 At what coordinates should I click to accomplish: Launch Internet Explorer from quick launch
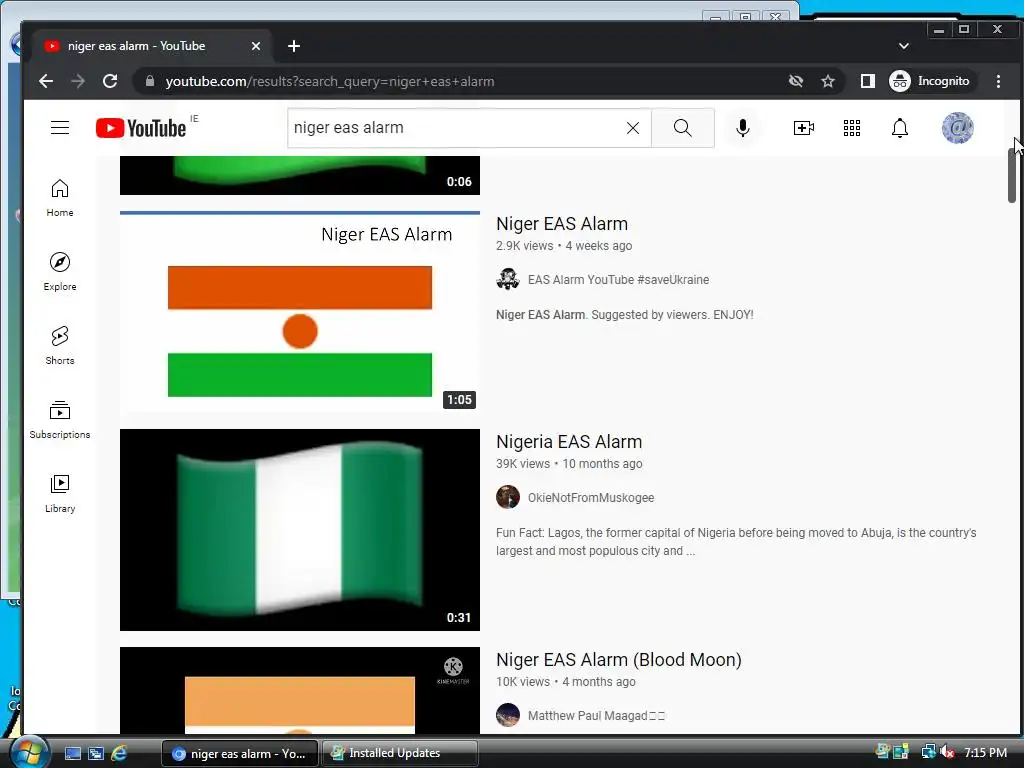click(x=119, y=753)
